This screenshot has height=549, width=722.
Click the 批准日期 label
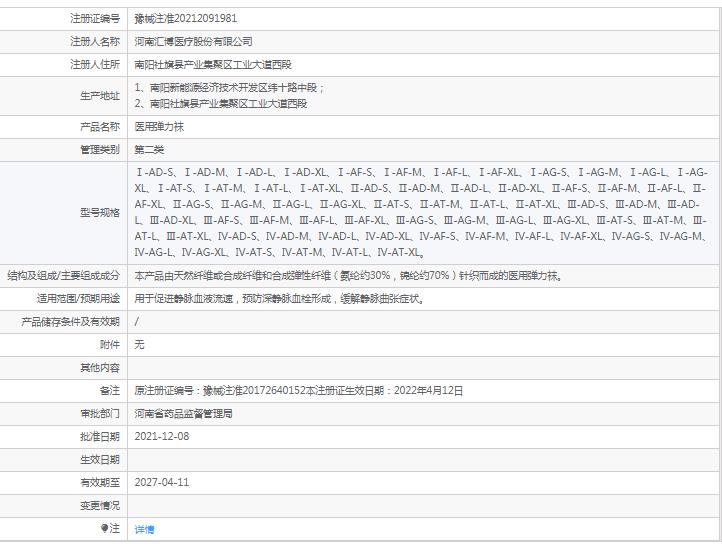click(100, 437)
